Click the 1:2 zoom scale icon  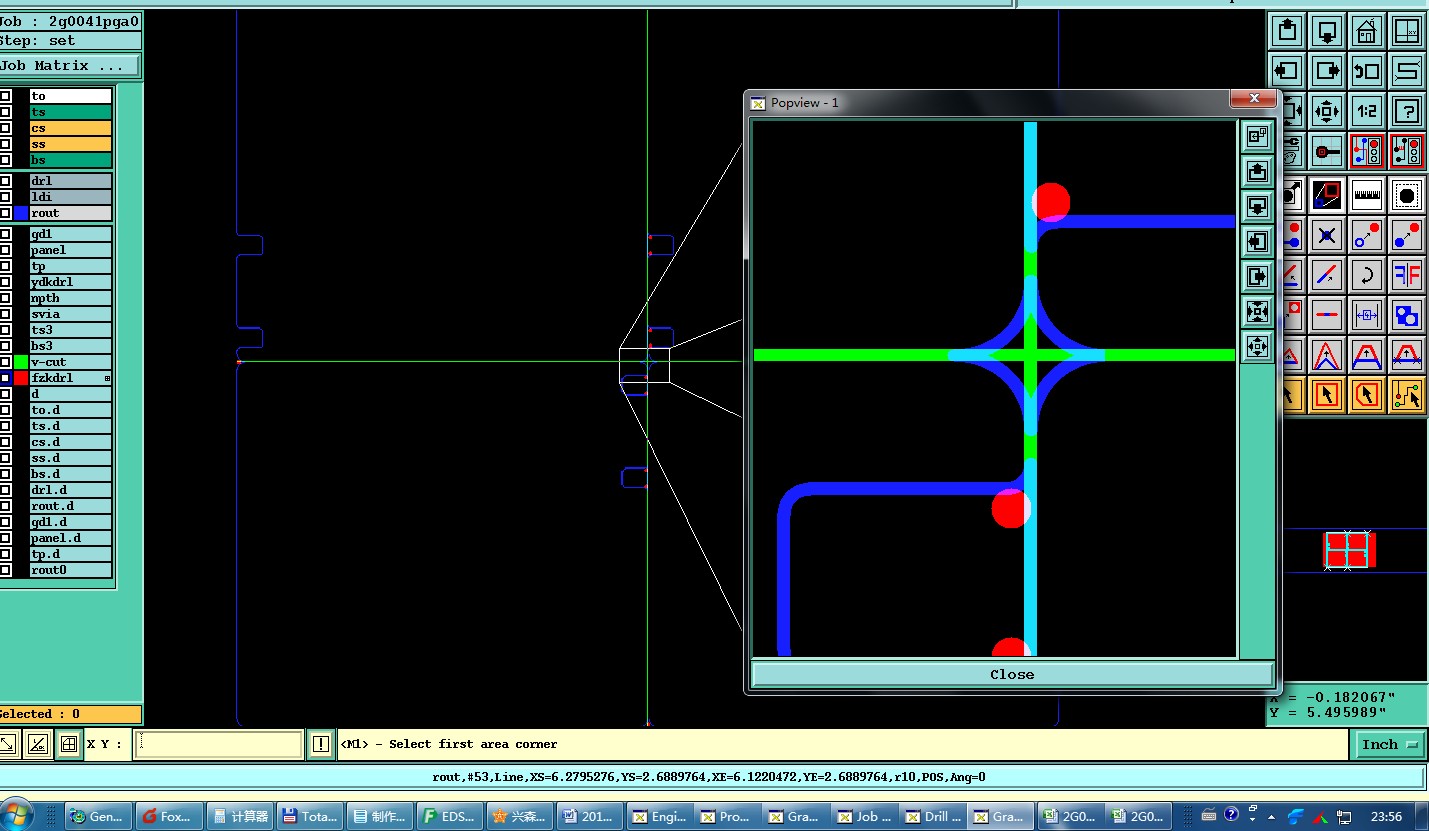[1367, 110]
